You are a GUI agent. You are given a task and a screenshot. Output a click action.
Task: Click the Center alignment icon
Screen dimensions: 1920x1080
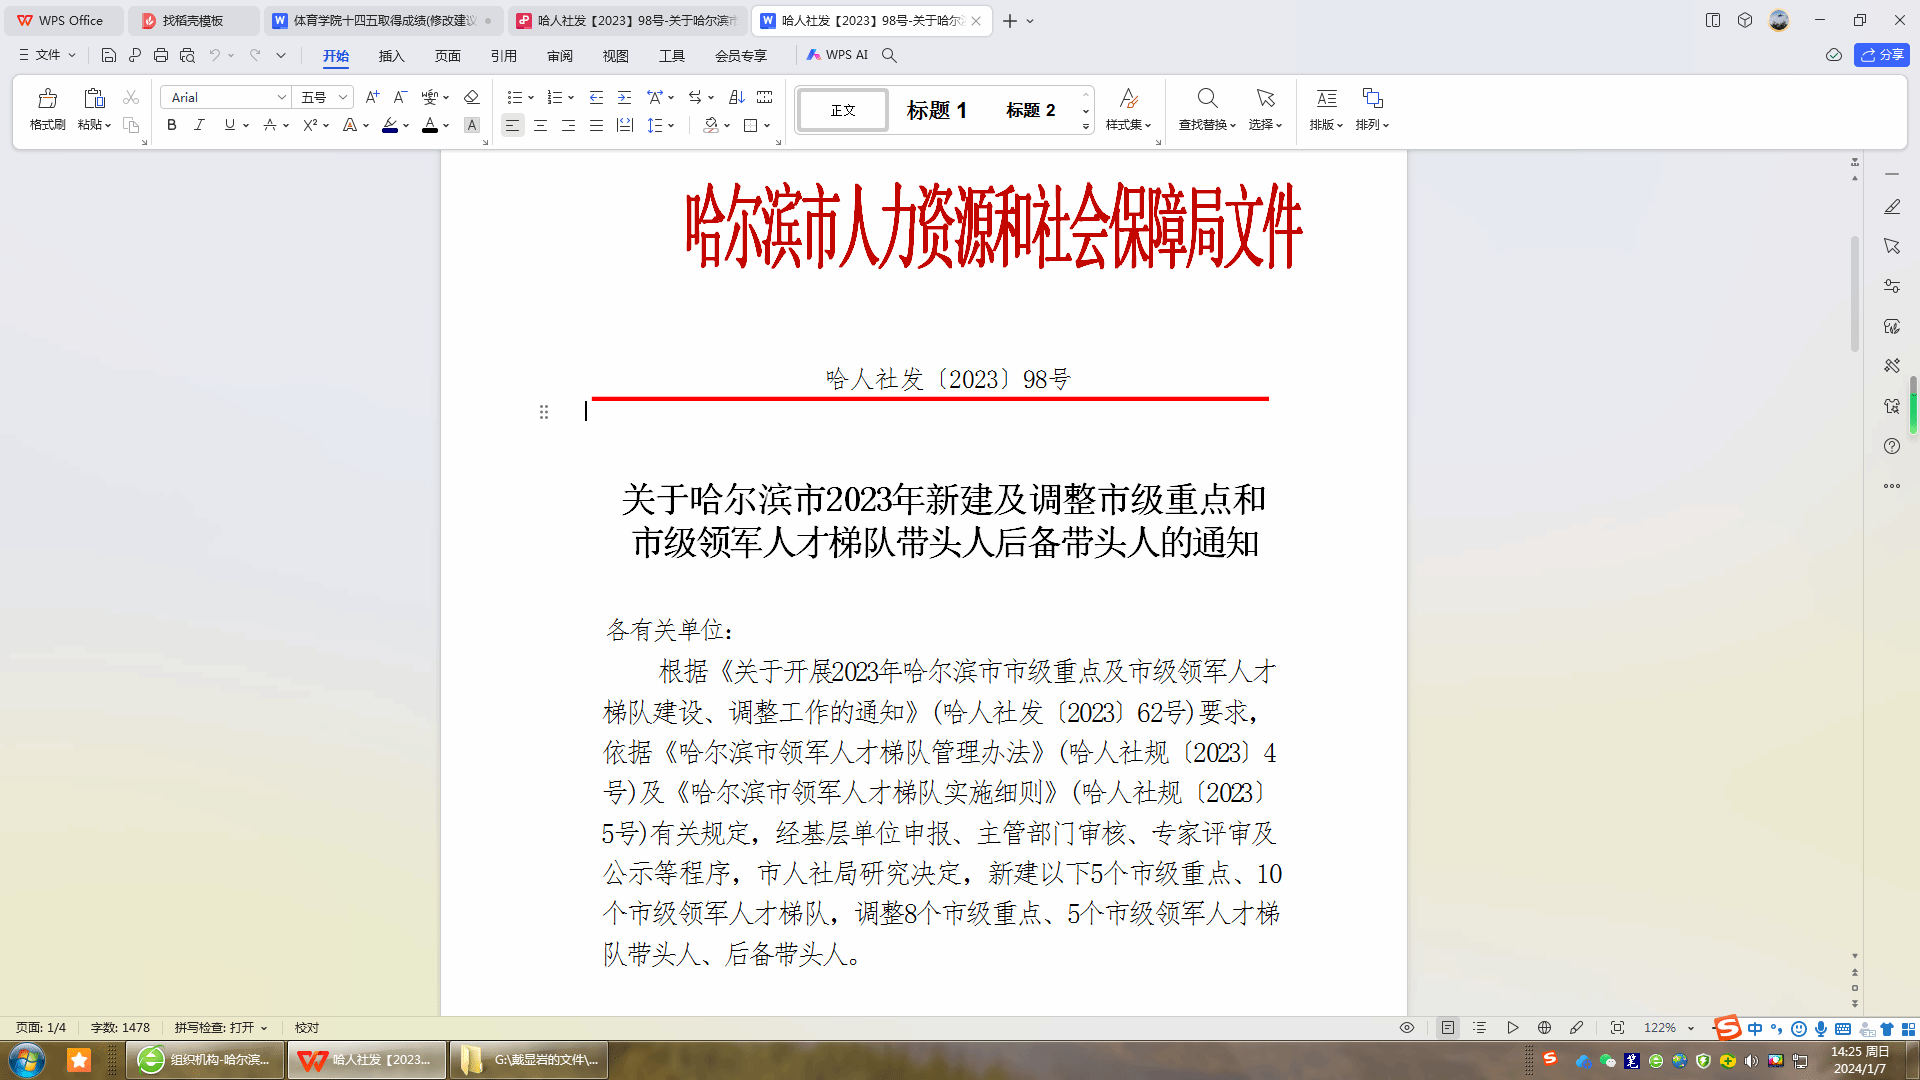pos(540,125)
